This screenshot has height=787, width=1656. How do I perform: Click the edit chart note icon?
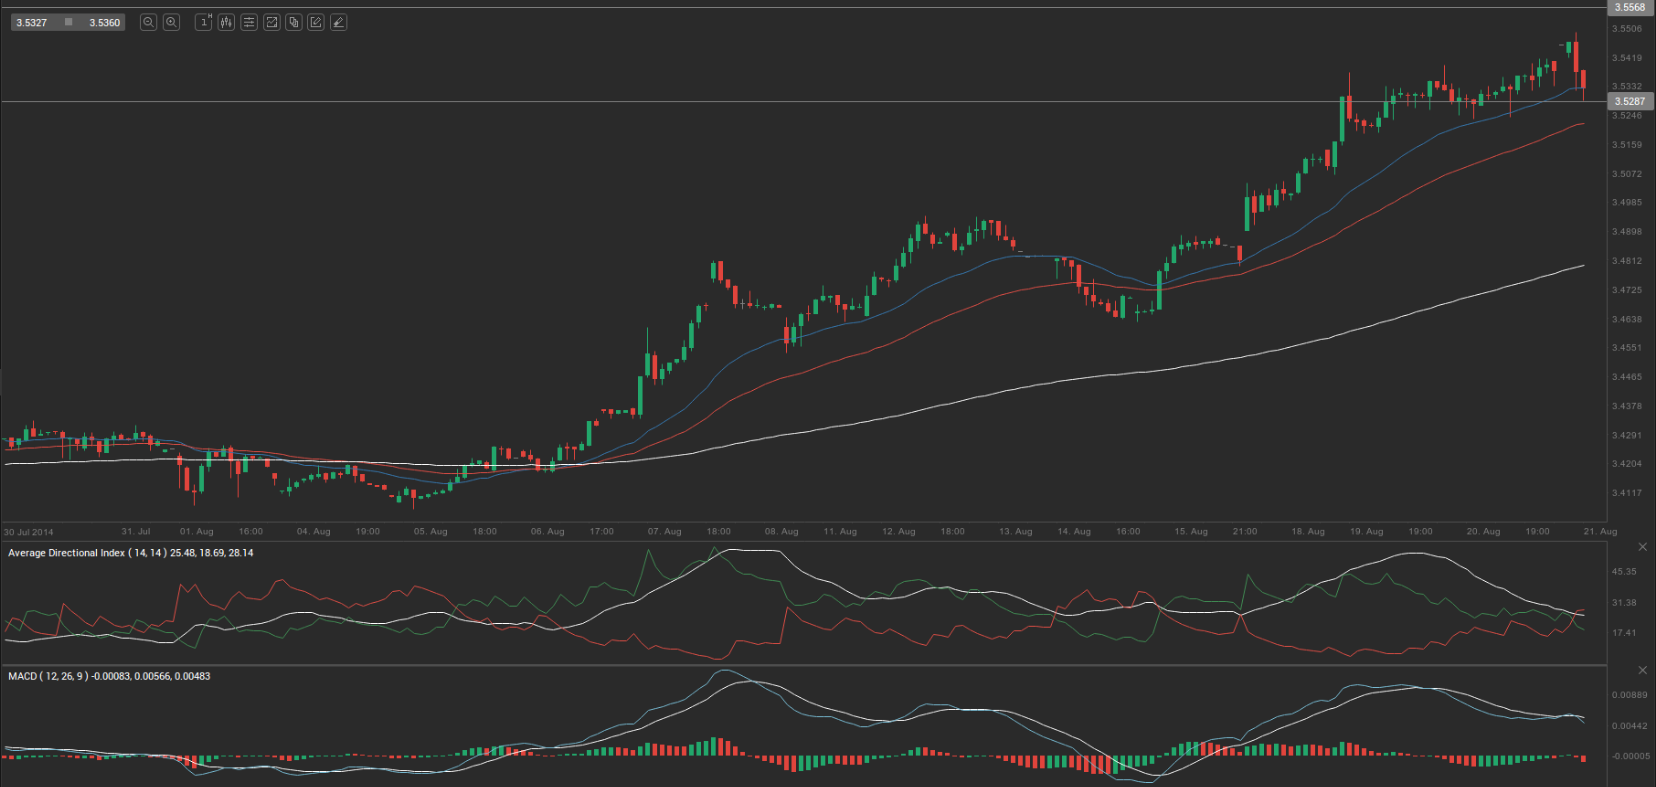coord(316,22)
